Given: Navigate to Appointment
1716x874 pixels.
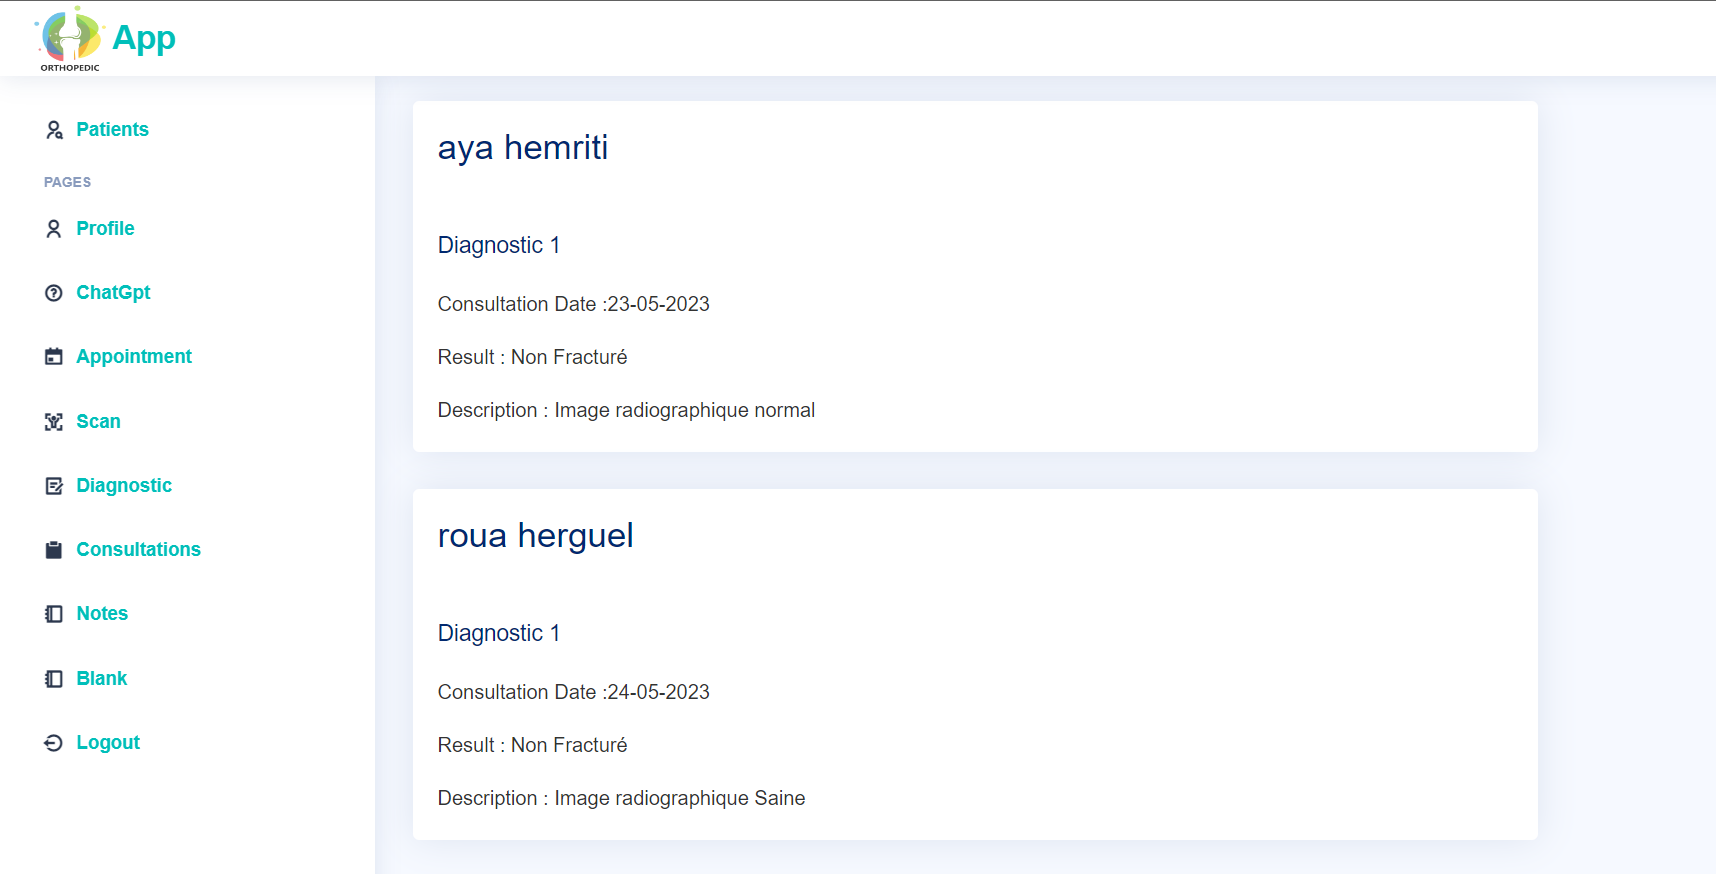Looking at the screenshot, I should [x=134, y=356].
